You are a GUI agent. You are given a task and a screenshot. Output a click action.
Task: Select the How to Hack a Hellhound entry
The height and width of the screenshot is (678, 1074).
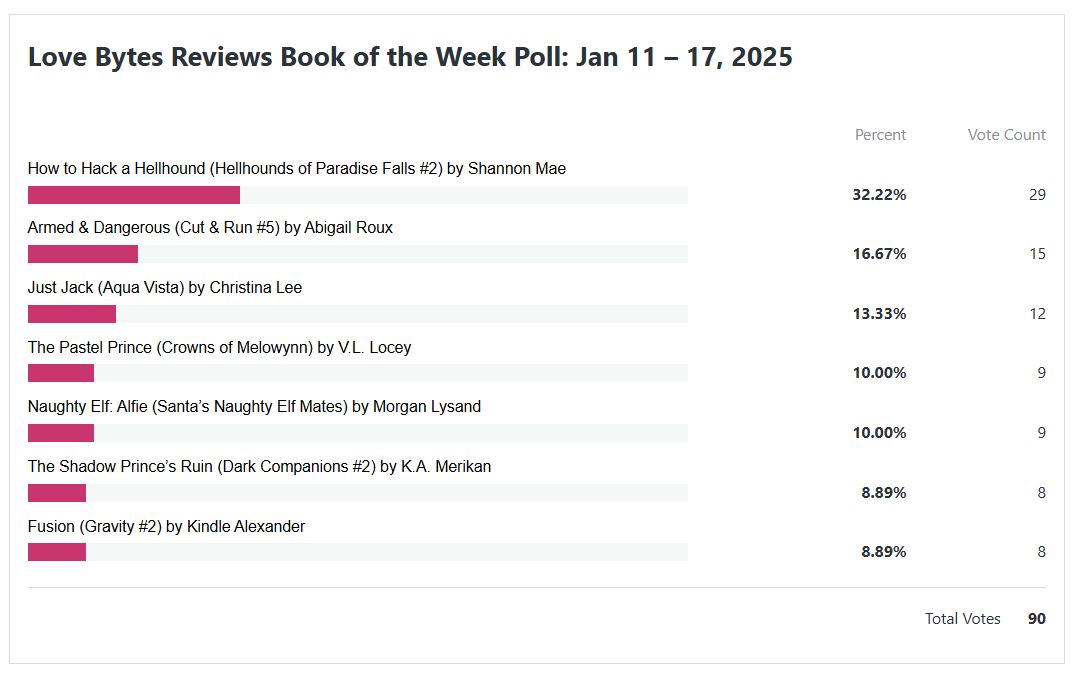pos(297,169)
